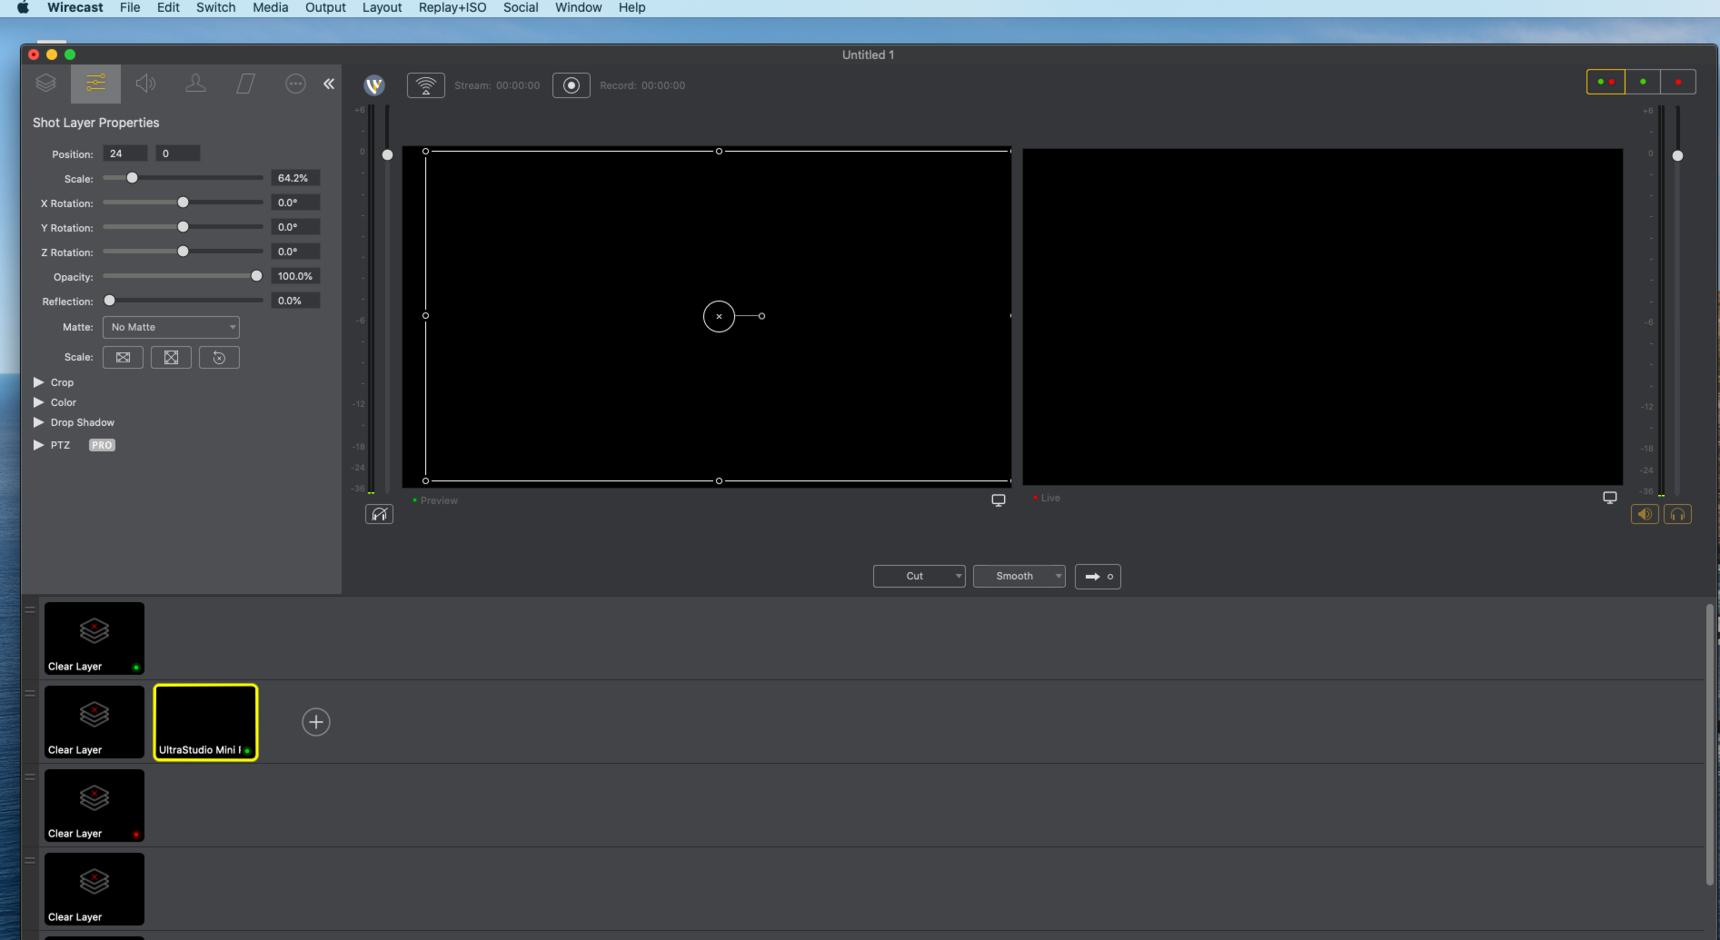Select the second layer's Clear Layer shot
The image size is (1720, 940).
[94, 722]
